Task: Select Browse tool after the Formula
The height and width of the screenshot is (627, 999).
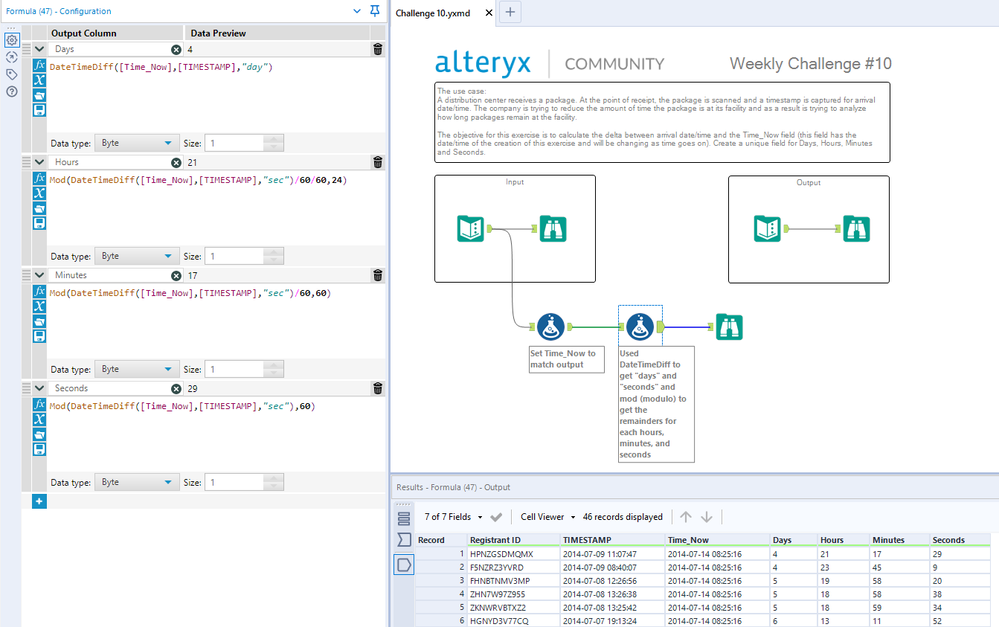Action: (727, 326)
